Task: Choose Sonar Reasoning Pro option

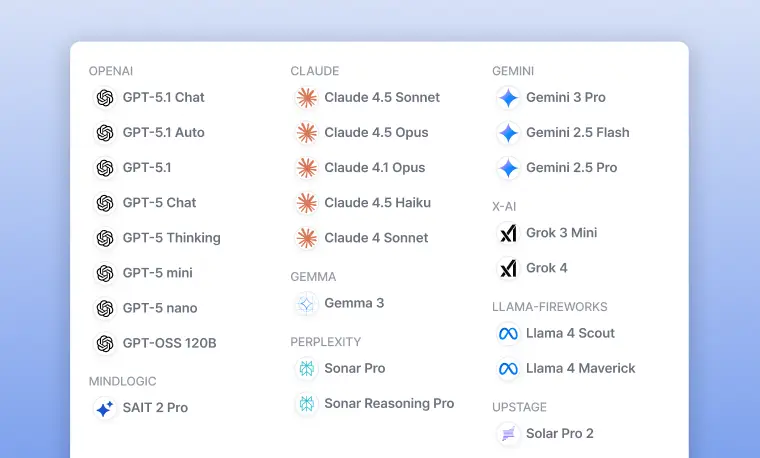Action: [x=388, y=404]
